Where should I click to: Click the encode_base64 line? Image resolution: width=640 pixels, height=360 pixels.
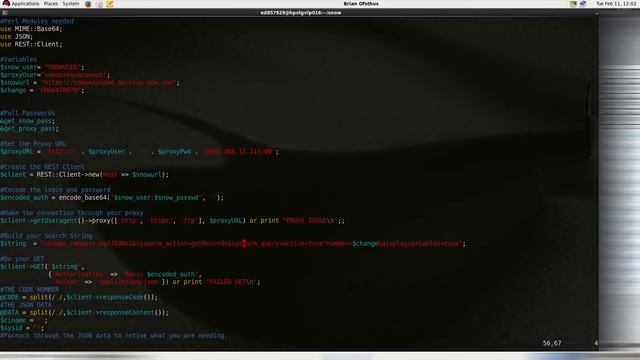point(112,198)
